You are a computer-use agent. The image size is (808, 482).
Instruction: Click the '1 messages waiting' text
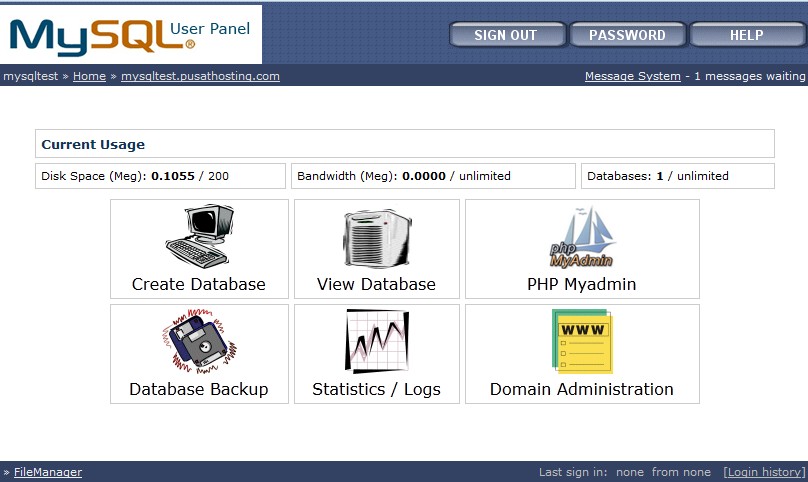click(750, 76)
